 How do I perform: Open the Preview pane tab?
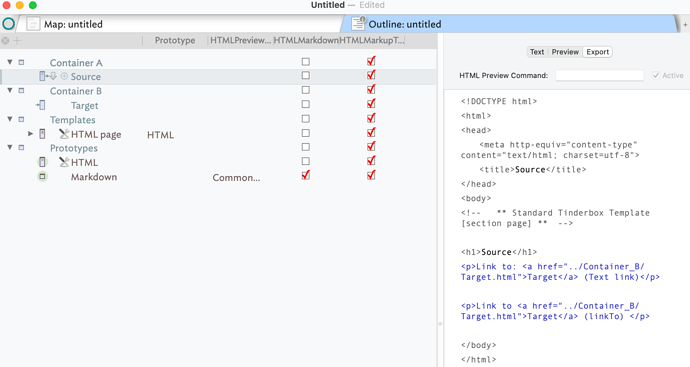[x=565, y=52]
